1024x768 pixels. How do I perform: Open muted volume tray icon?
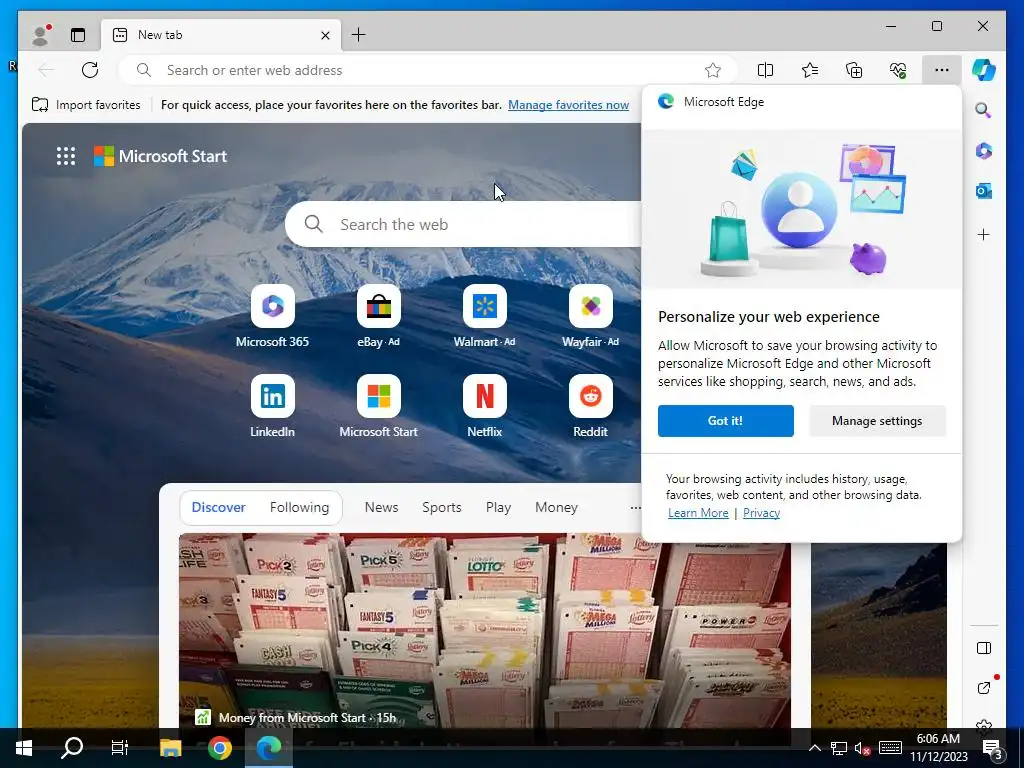(x=862, y=748)
